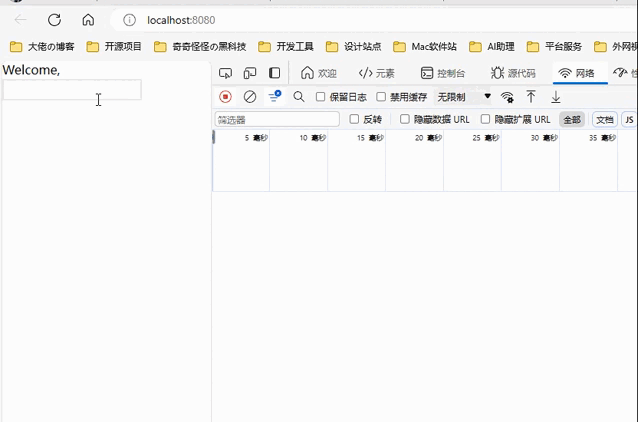Clear the network log

[x=250, y=97]
